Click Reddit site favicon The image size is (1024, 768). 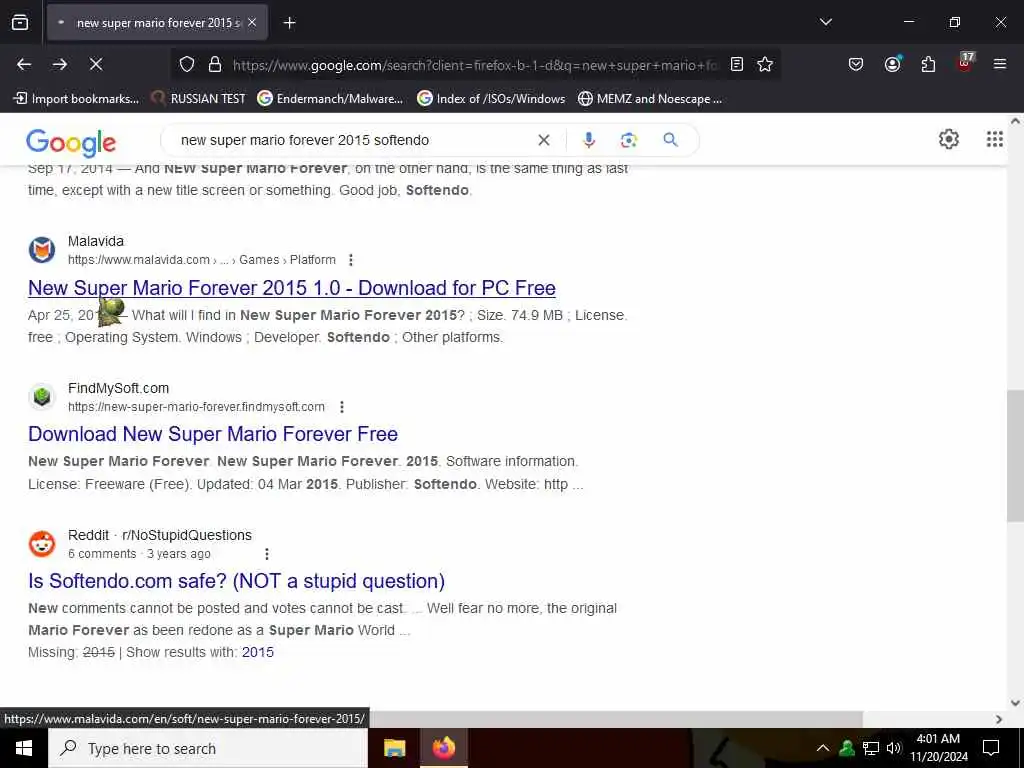coord(42,544)
